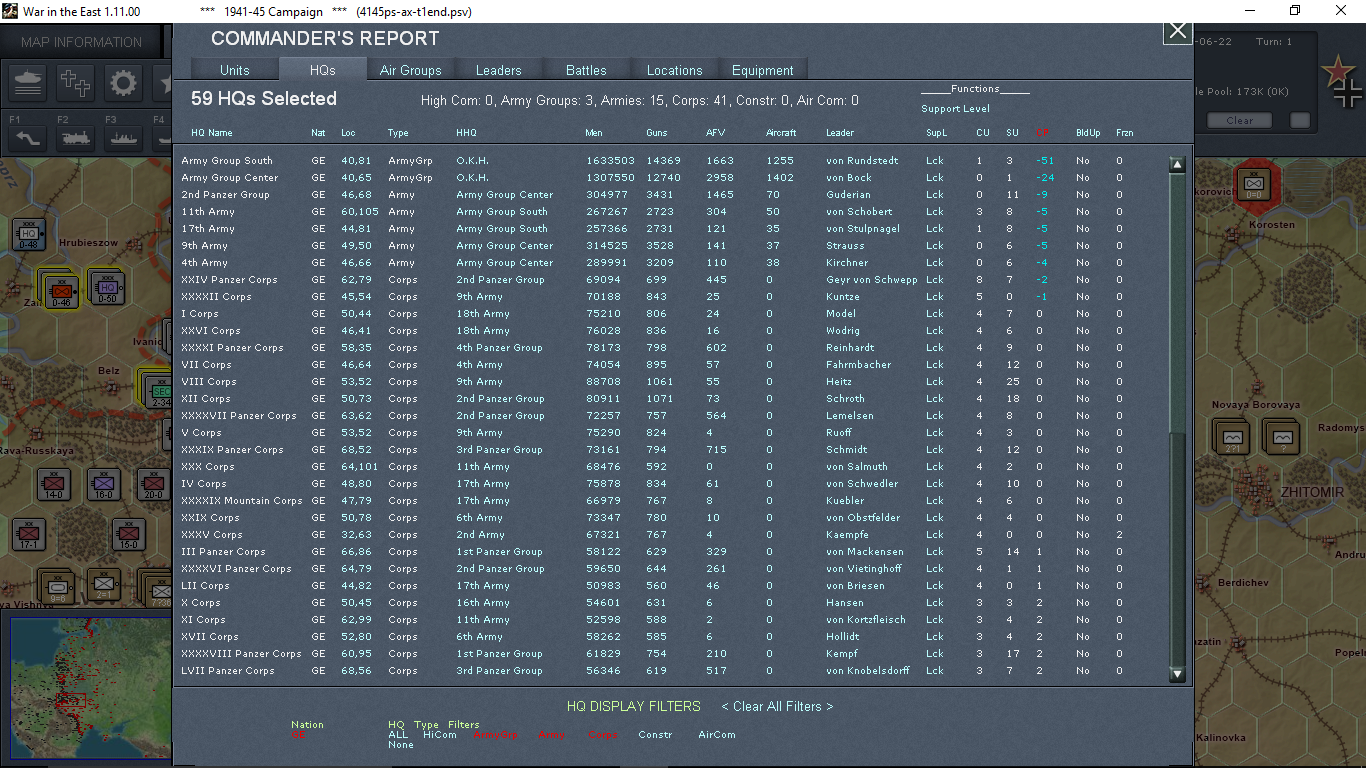Sort the list by AFV column
The height and width of the screenshot is (768, 1366).
pyautogui.click(x=716, y=133)
